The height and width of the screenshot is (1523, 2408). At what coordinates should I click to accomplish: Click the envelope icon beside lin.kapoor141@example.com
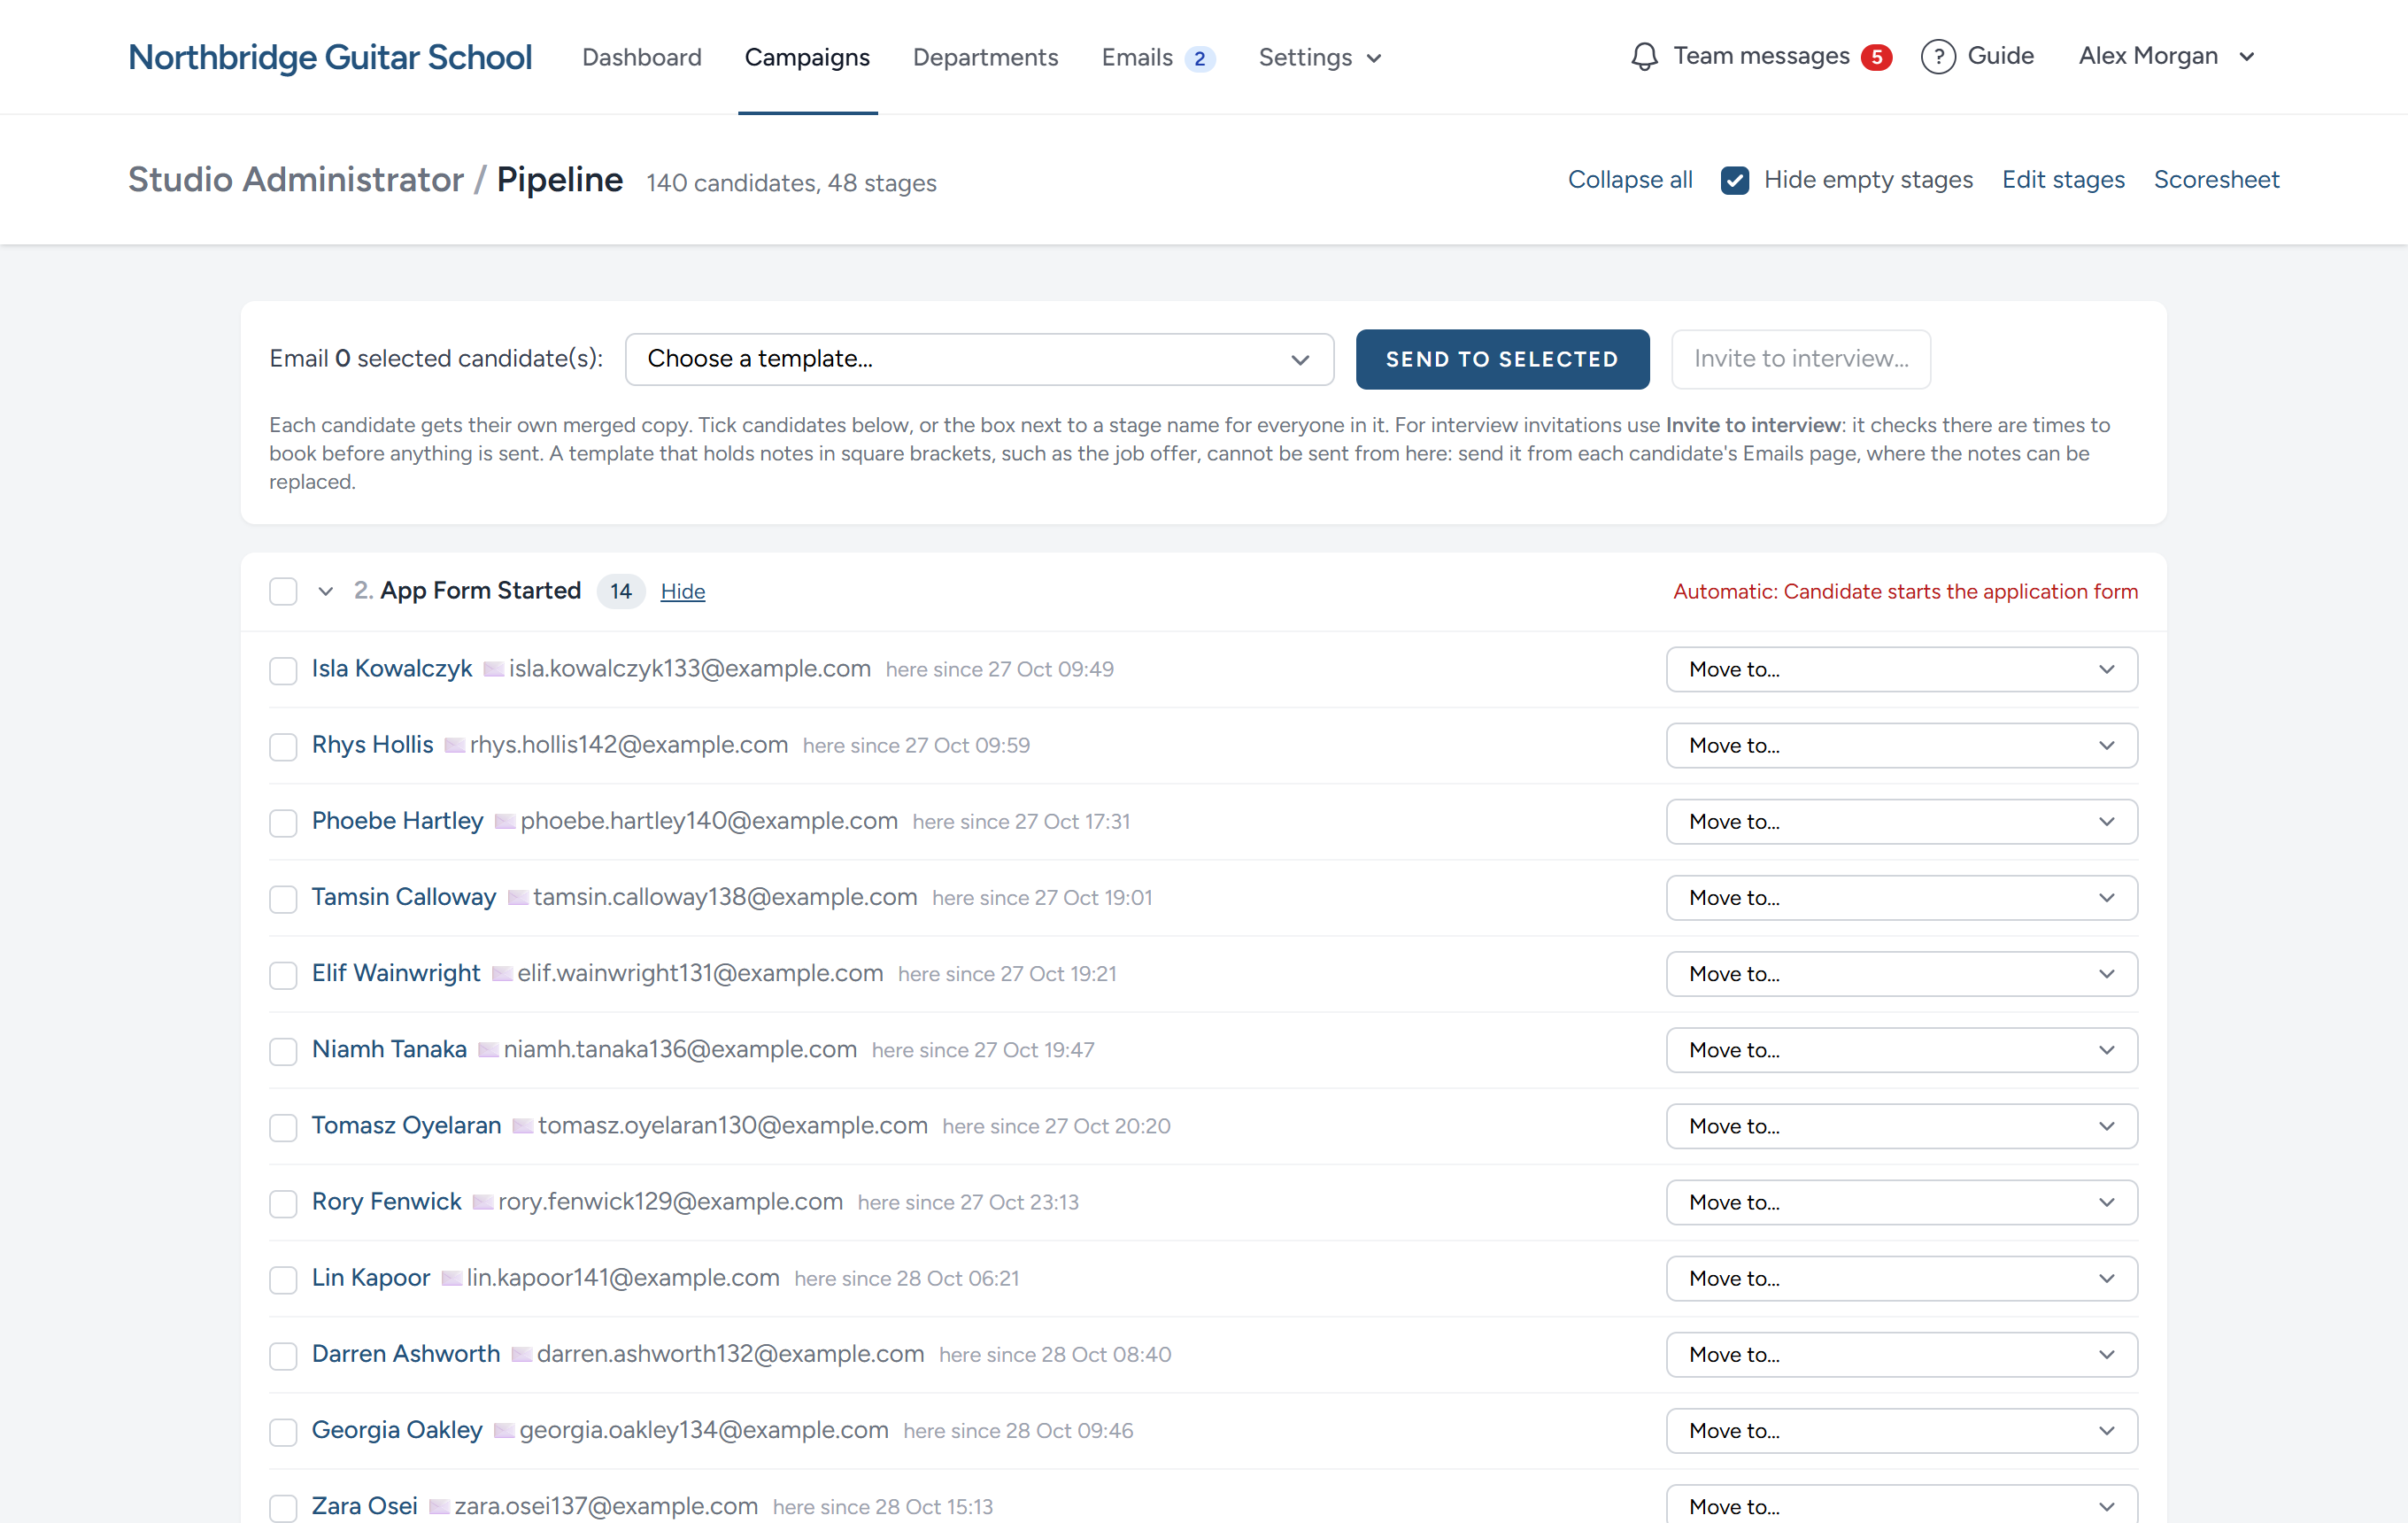451,1277
